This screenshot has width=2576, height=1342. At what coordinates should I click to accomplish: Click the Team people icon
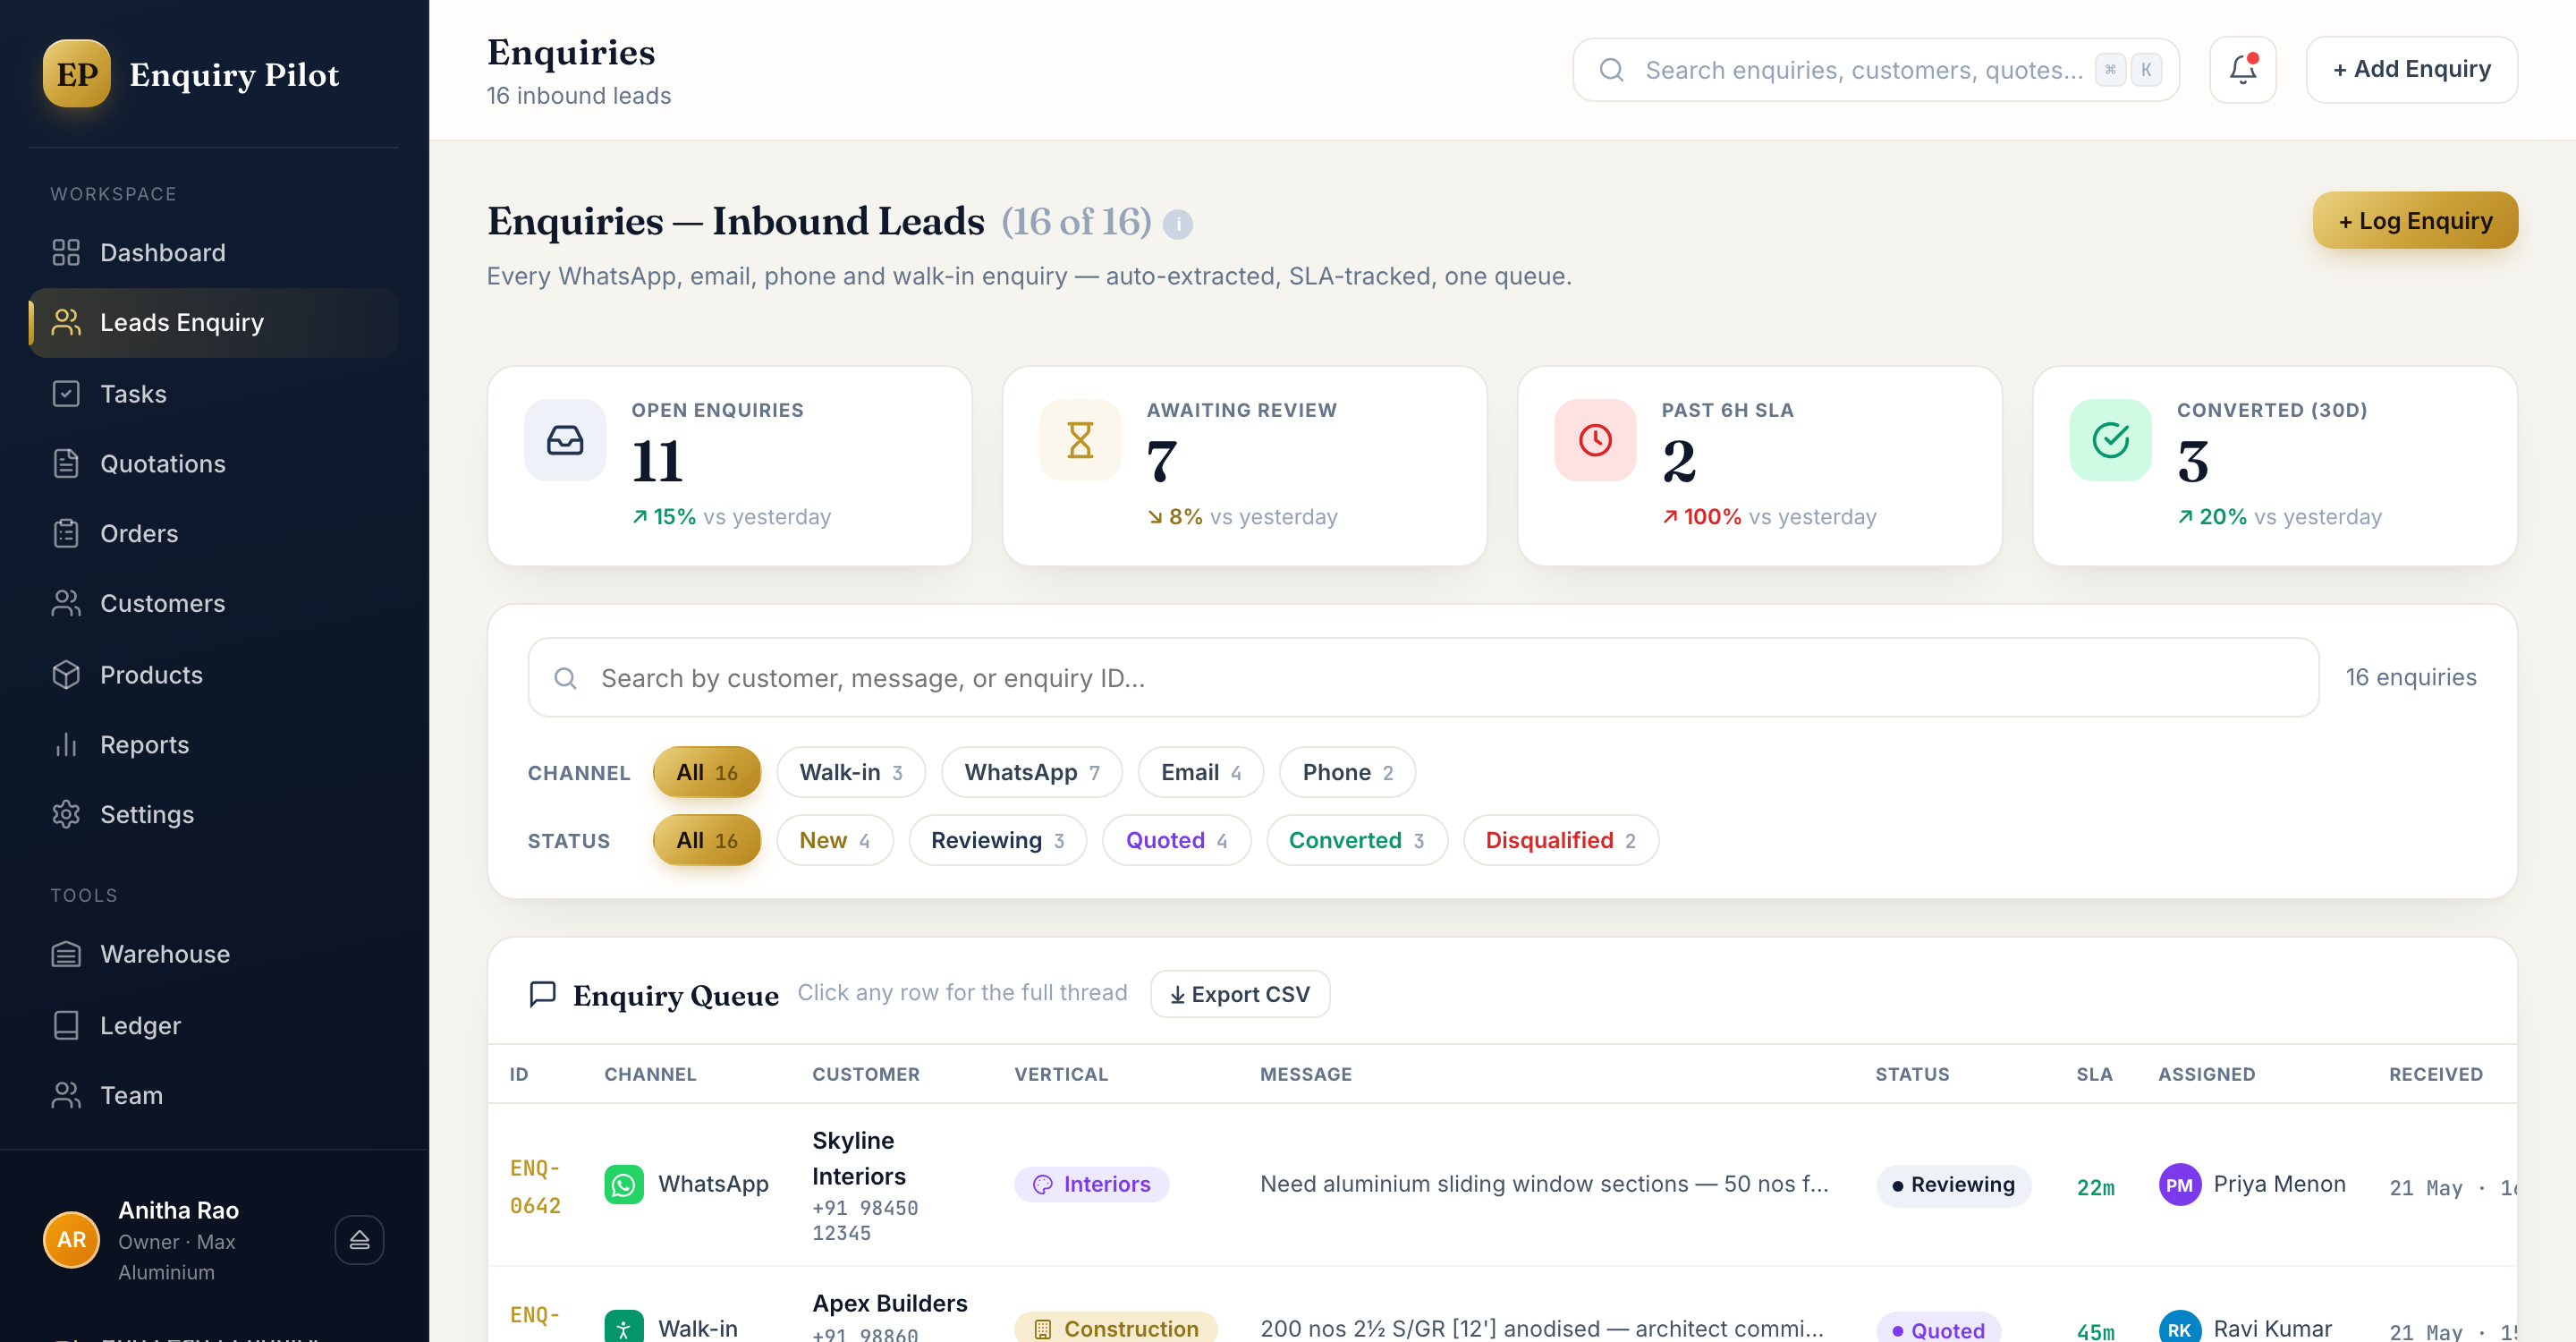66,1095
